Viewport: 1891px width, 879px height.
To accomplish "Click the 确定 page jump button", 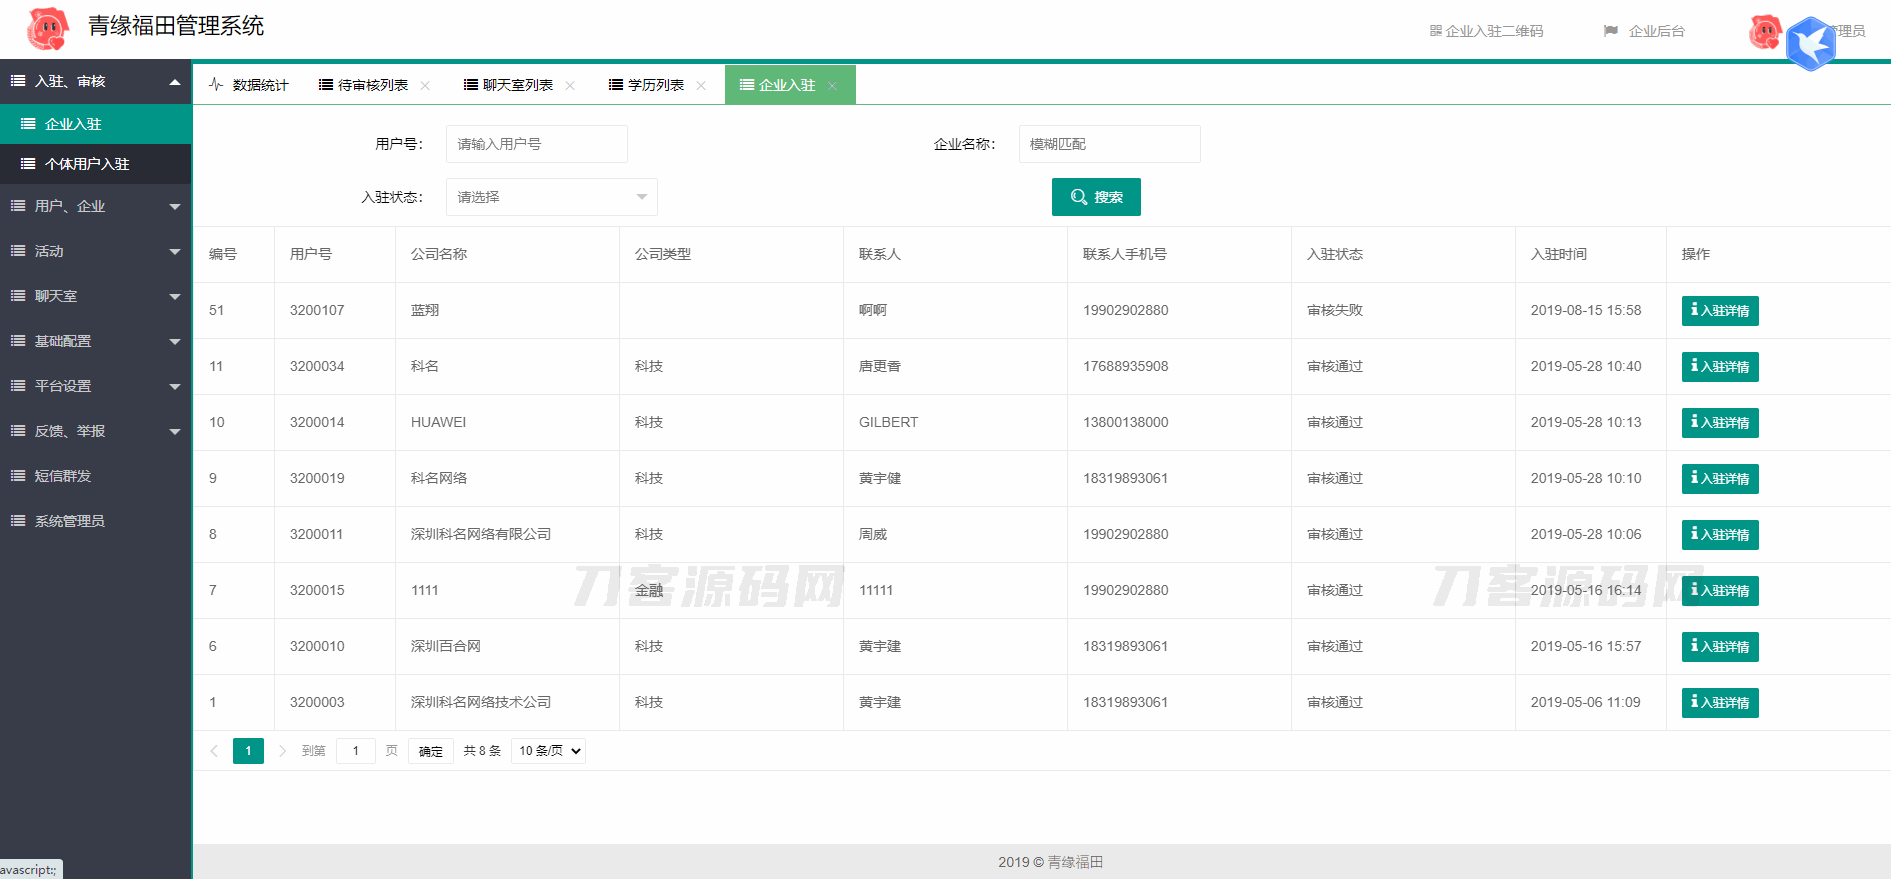I will (x=430, y=751).
